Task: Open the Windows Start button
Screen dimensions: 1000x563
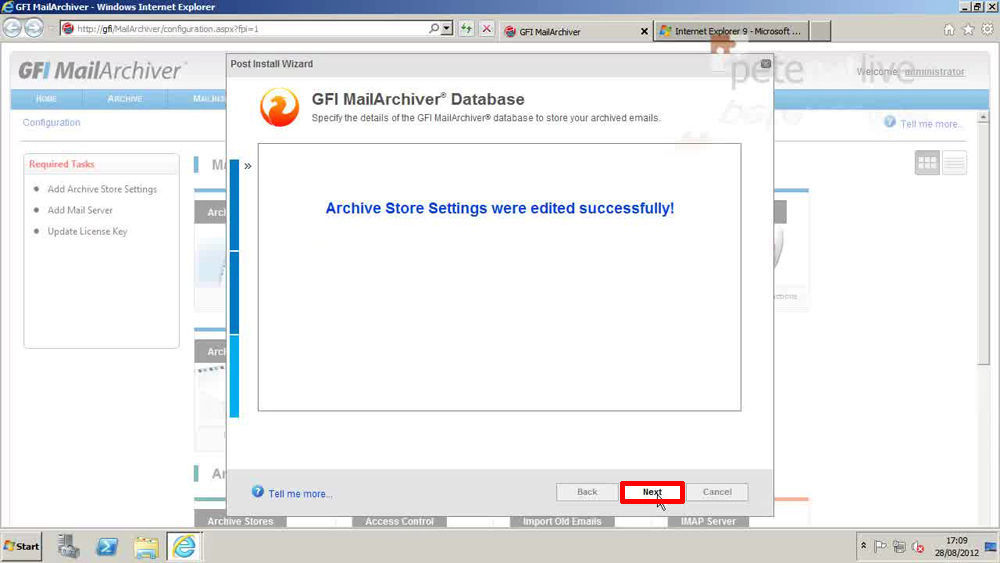Action: (21, 546)
